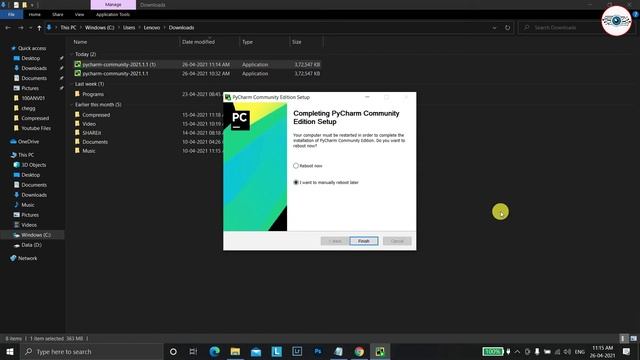The width and height of the screenshot is (640, 360).
Task: Open Youtube Files folder in sidebar
Action: tap(36, 128)
